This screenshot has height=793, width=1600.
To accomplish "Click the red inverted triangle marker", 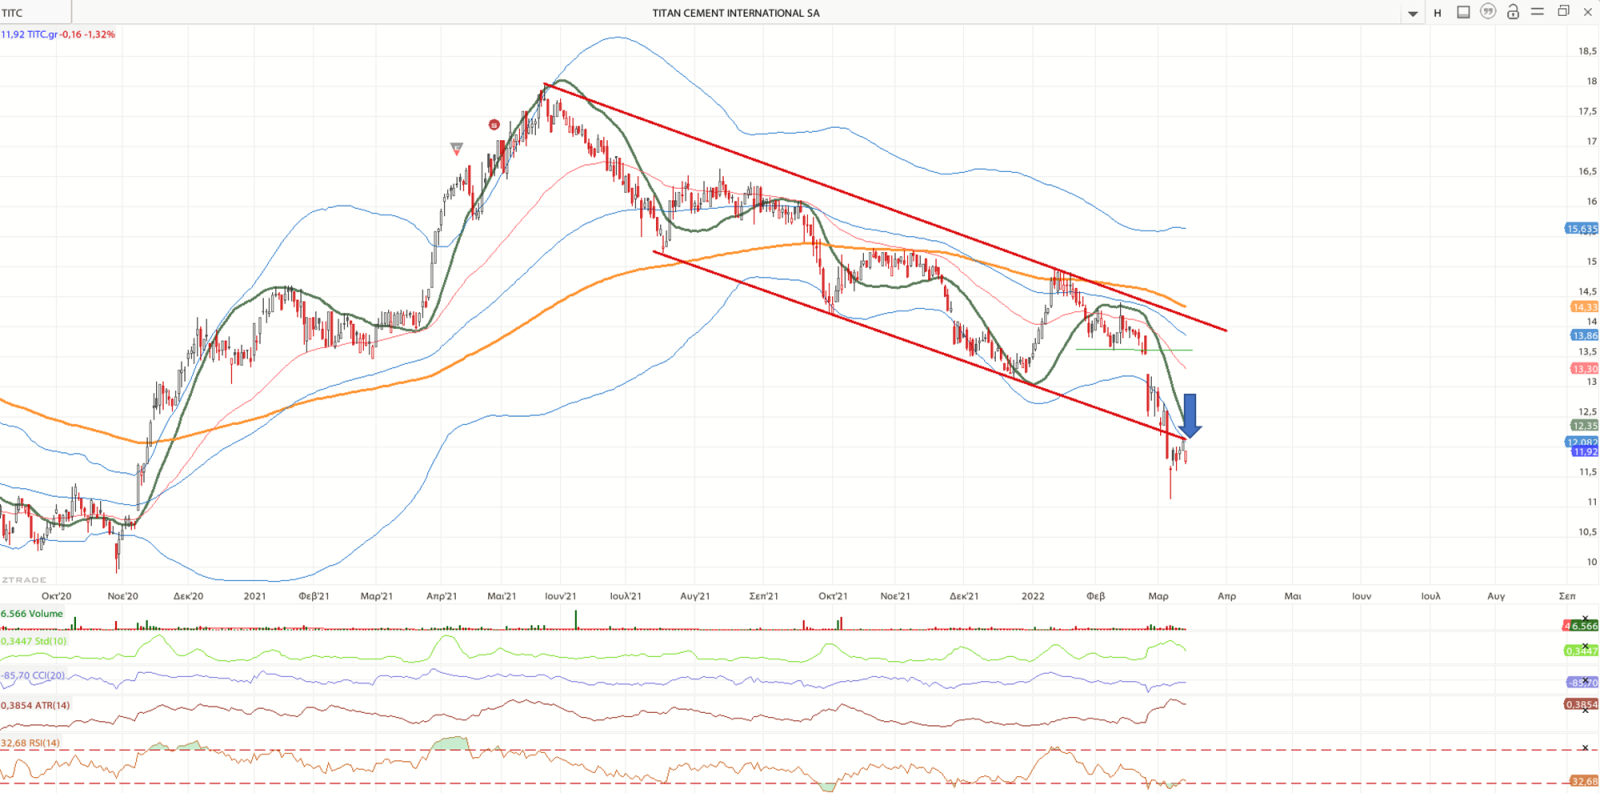I will coord(457,148).
